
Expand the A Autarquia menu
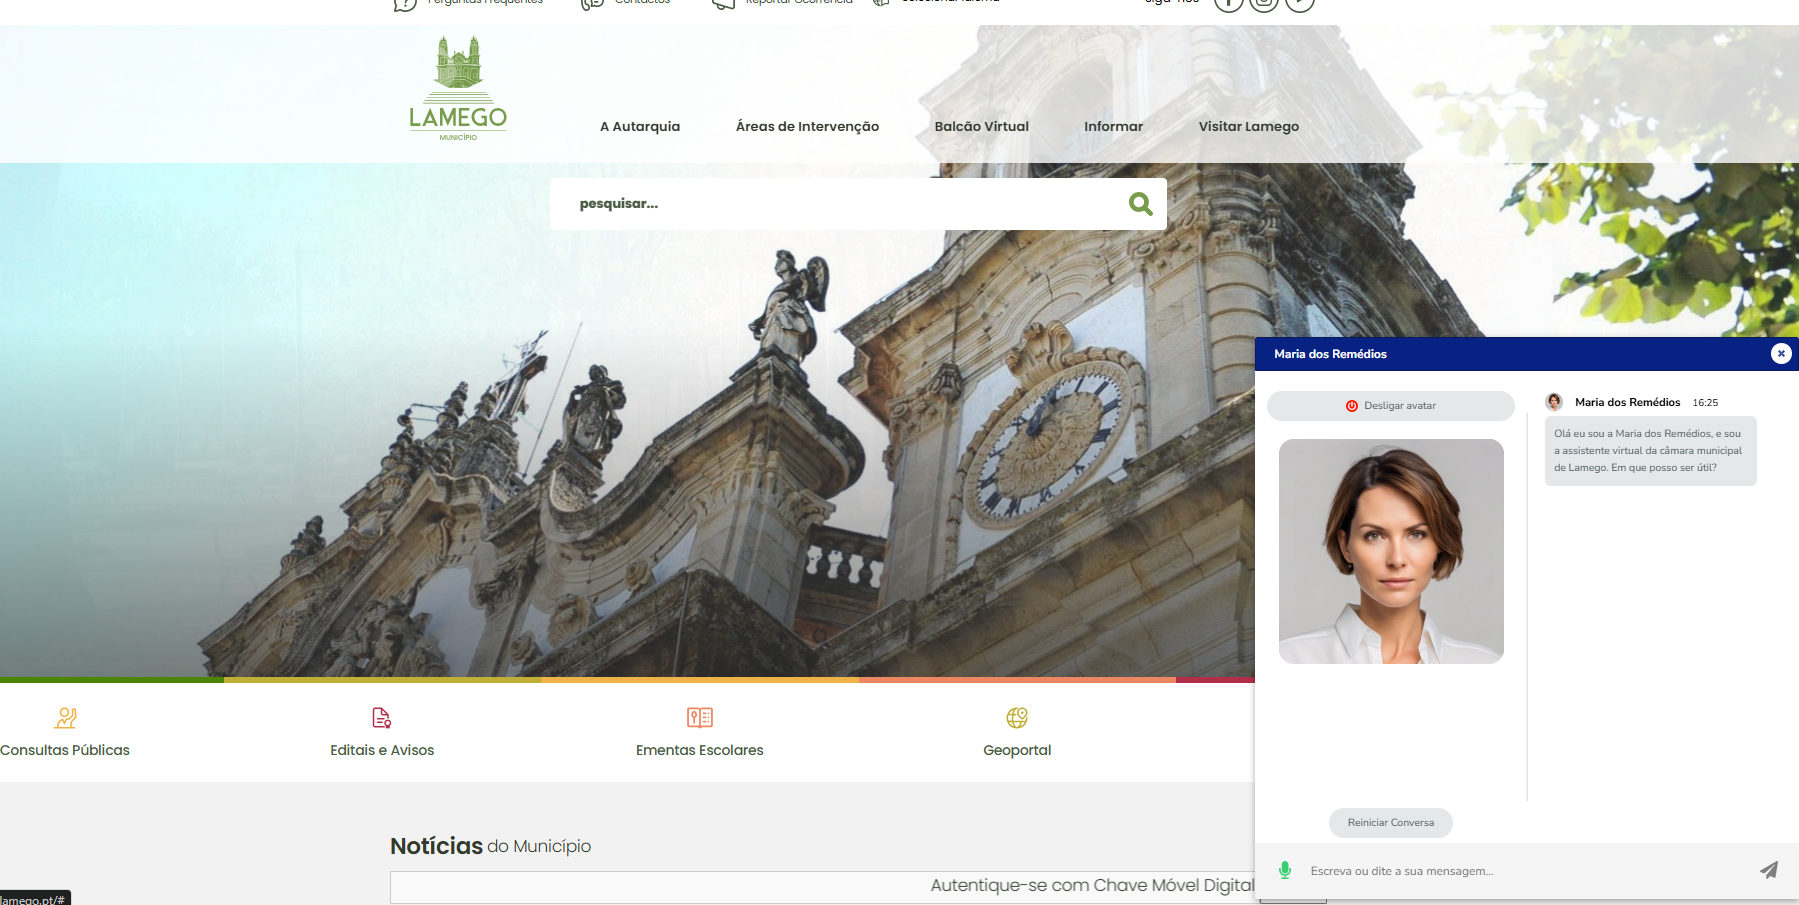[640, 127]
